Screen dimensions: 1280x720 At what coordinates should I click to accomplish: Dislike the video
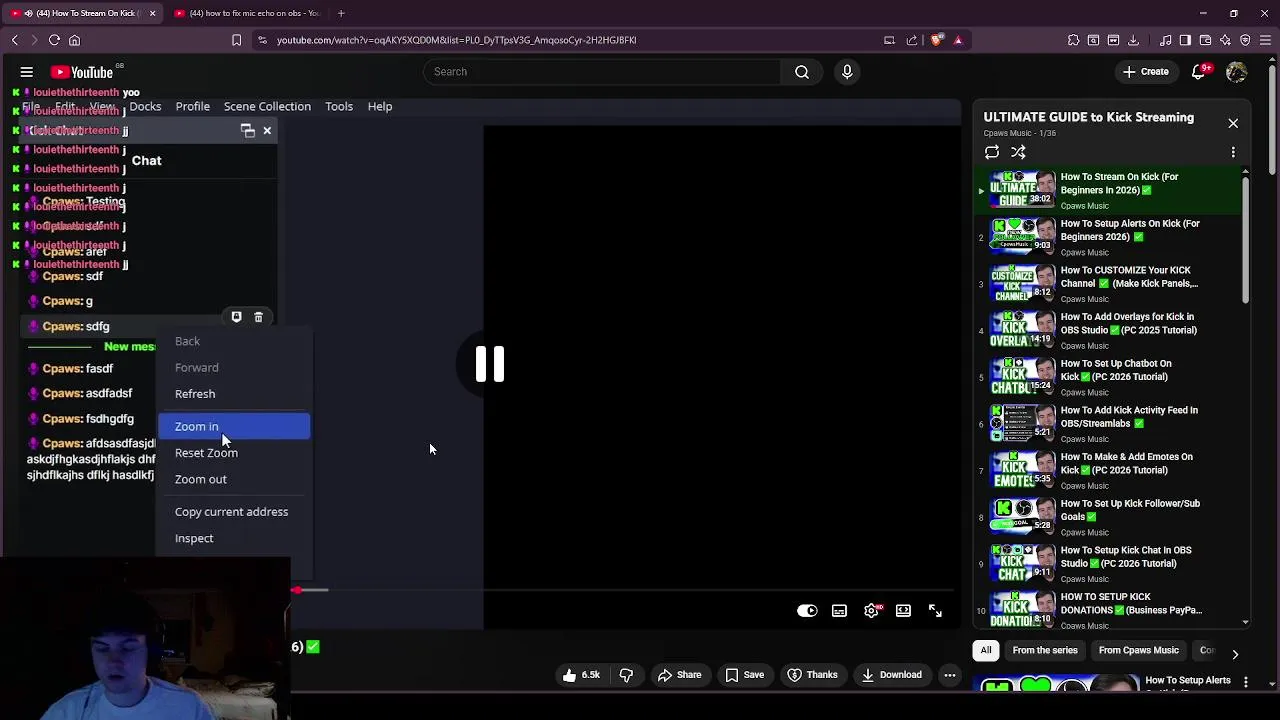click(626, 675)
